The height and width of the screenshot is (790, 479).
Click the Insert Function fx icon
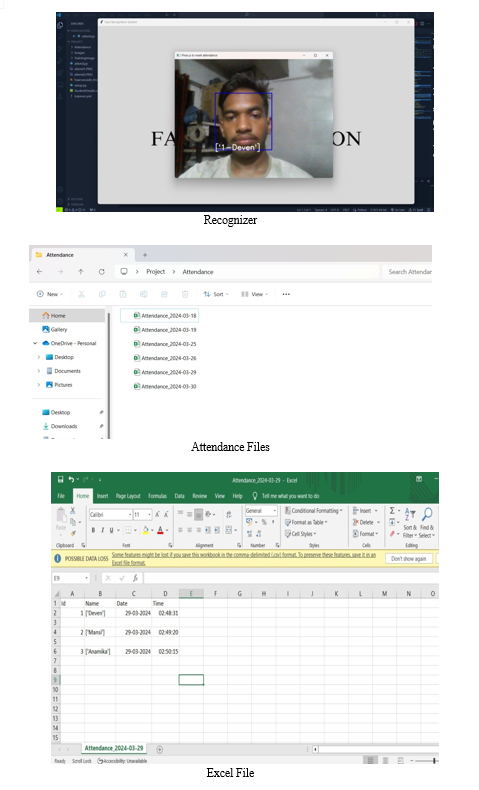coord(135,578)
